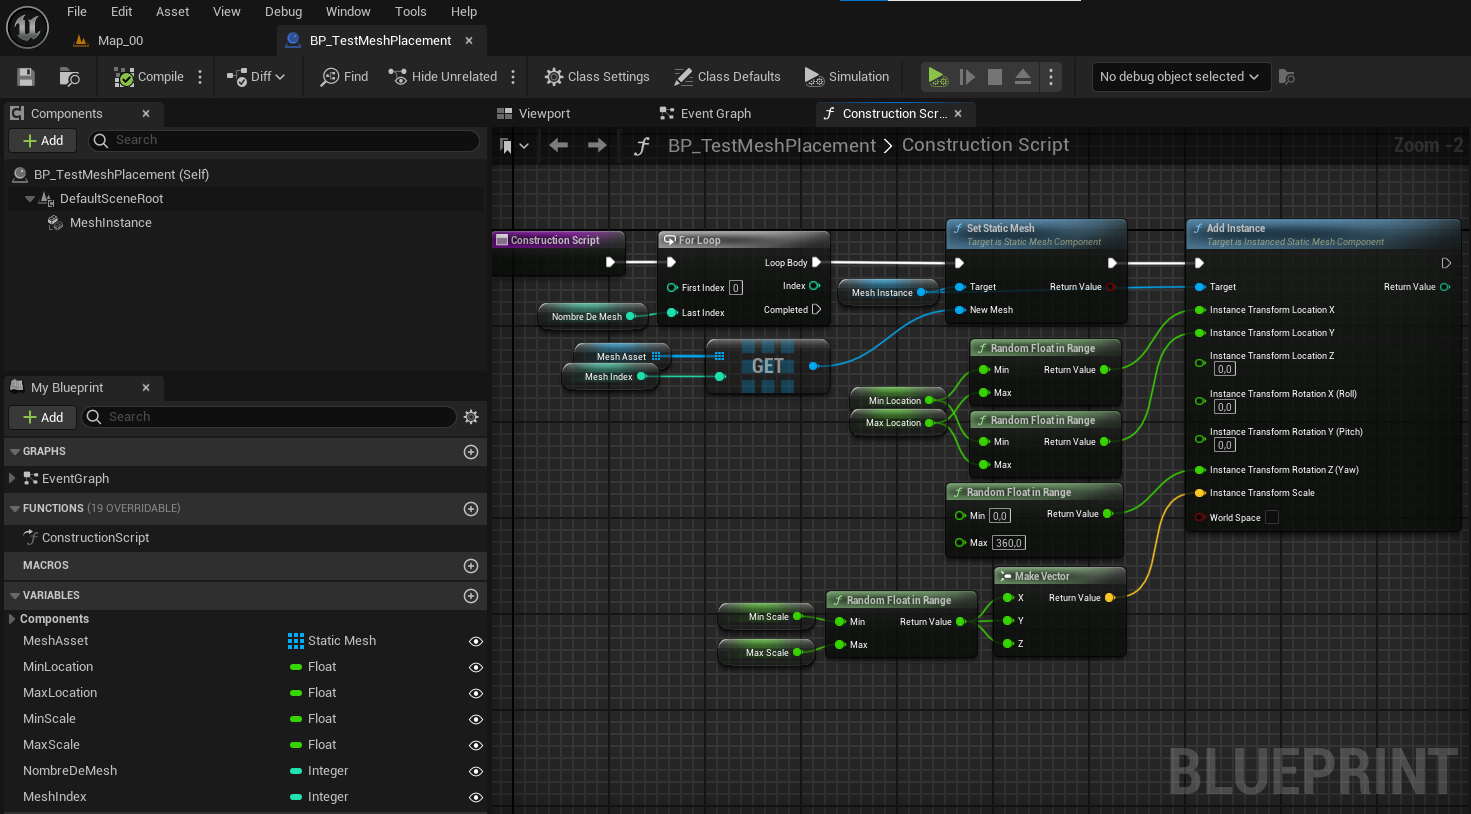Screen dimensions: 1471x814
Task: Click the Components panel search field
Action: coord(284,141)
